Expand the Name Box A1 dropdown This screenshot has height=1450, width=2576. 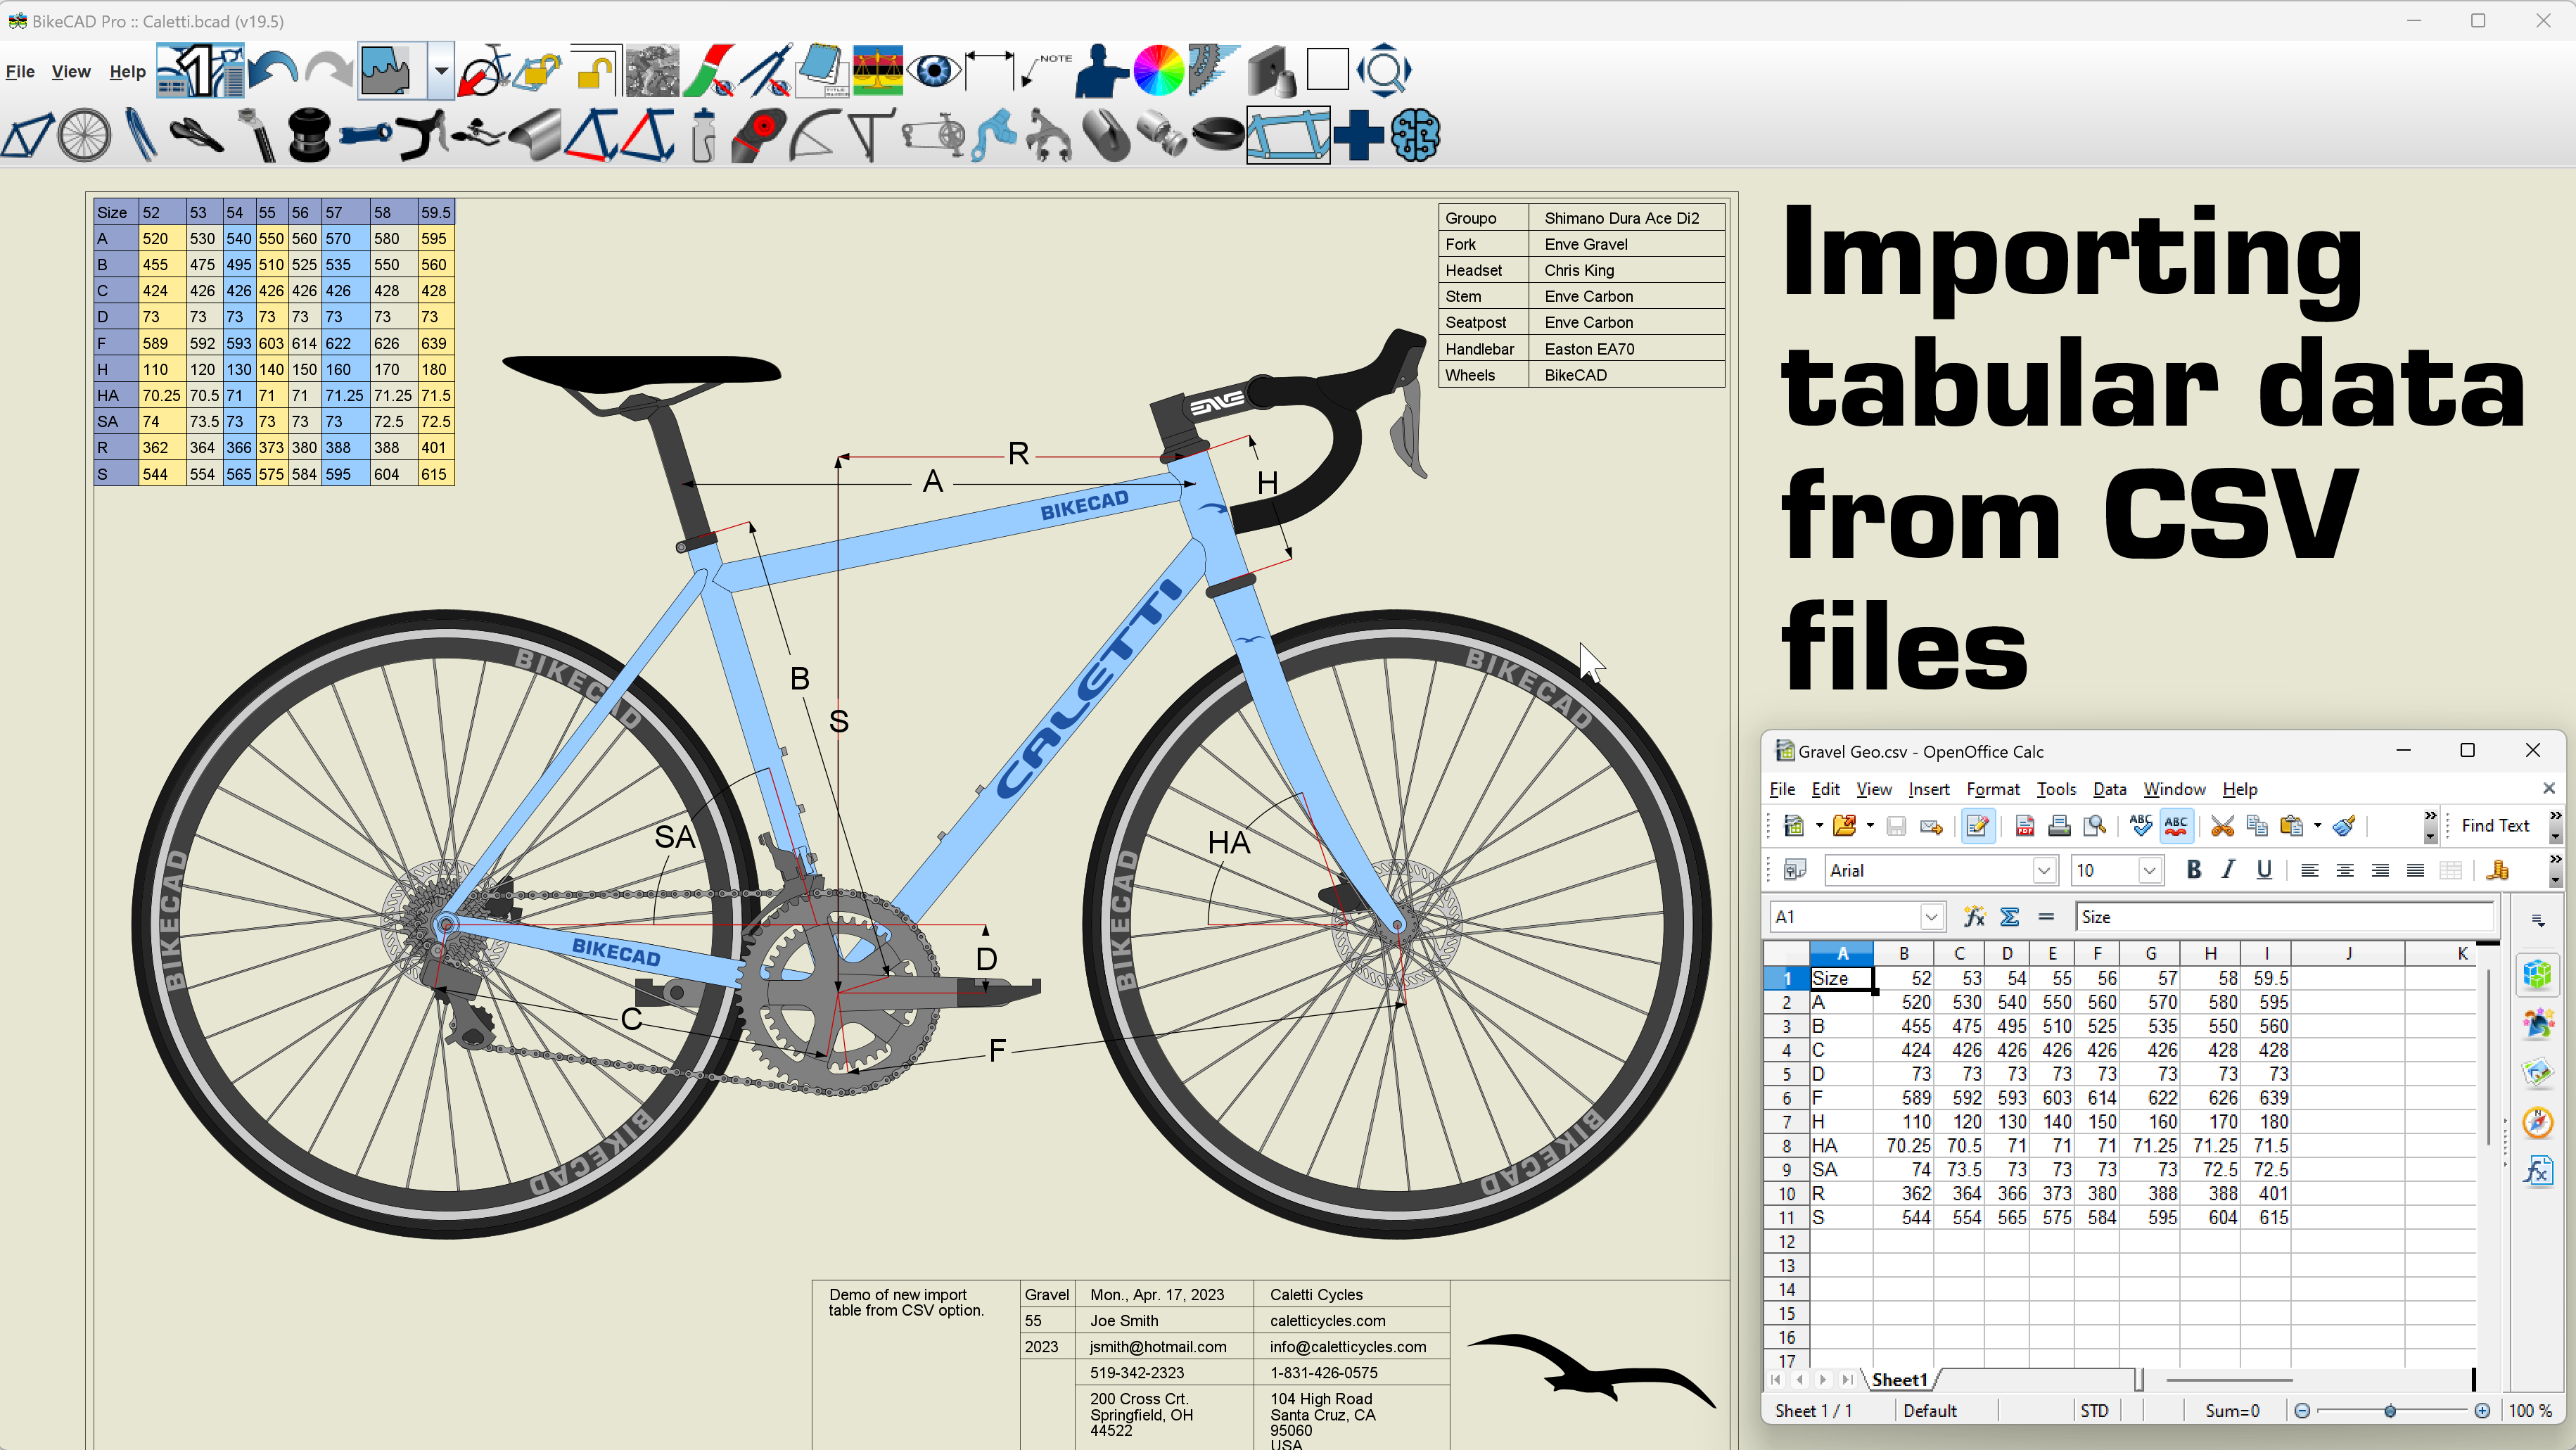coord(1931,917)
